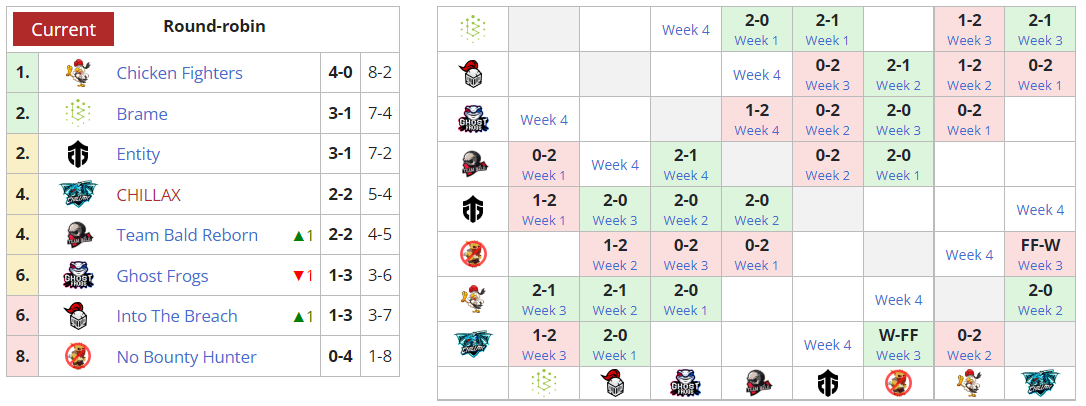The height and width of the screenshot is (406, 1086).
Task: Click Entity logo in crosstable bottom row
Action: (828, 384)
